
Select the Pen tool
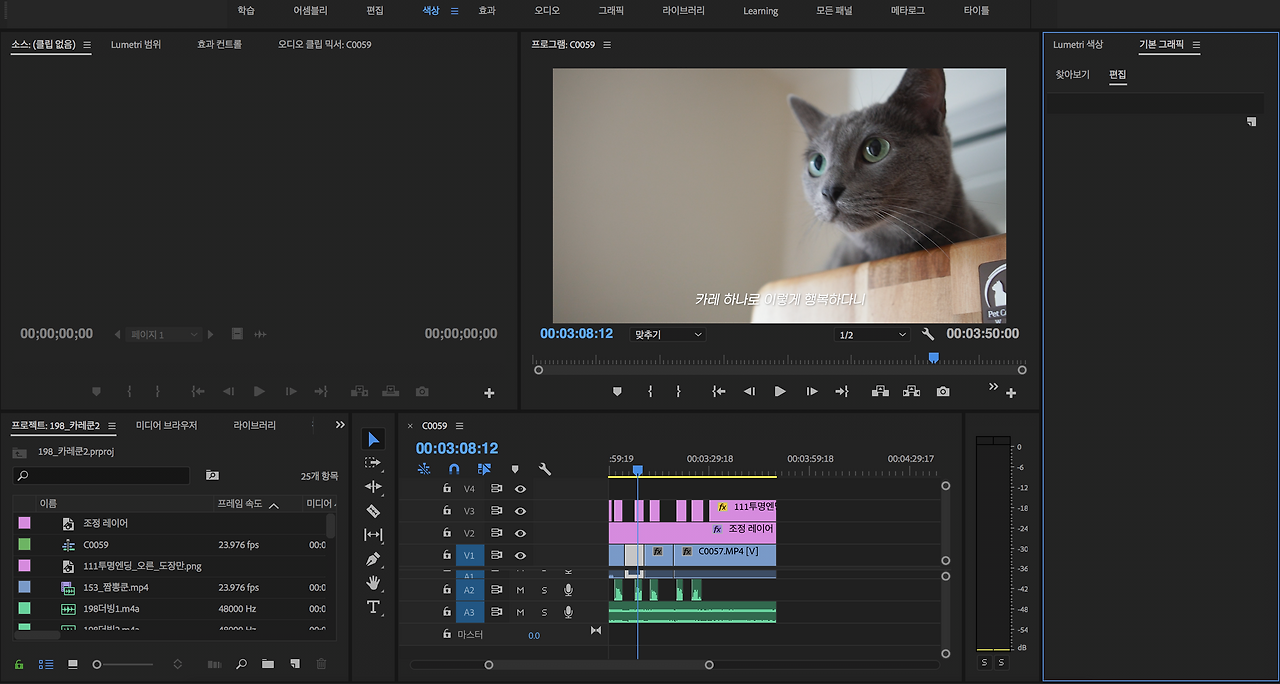(373, 559)
